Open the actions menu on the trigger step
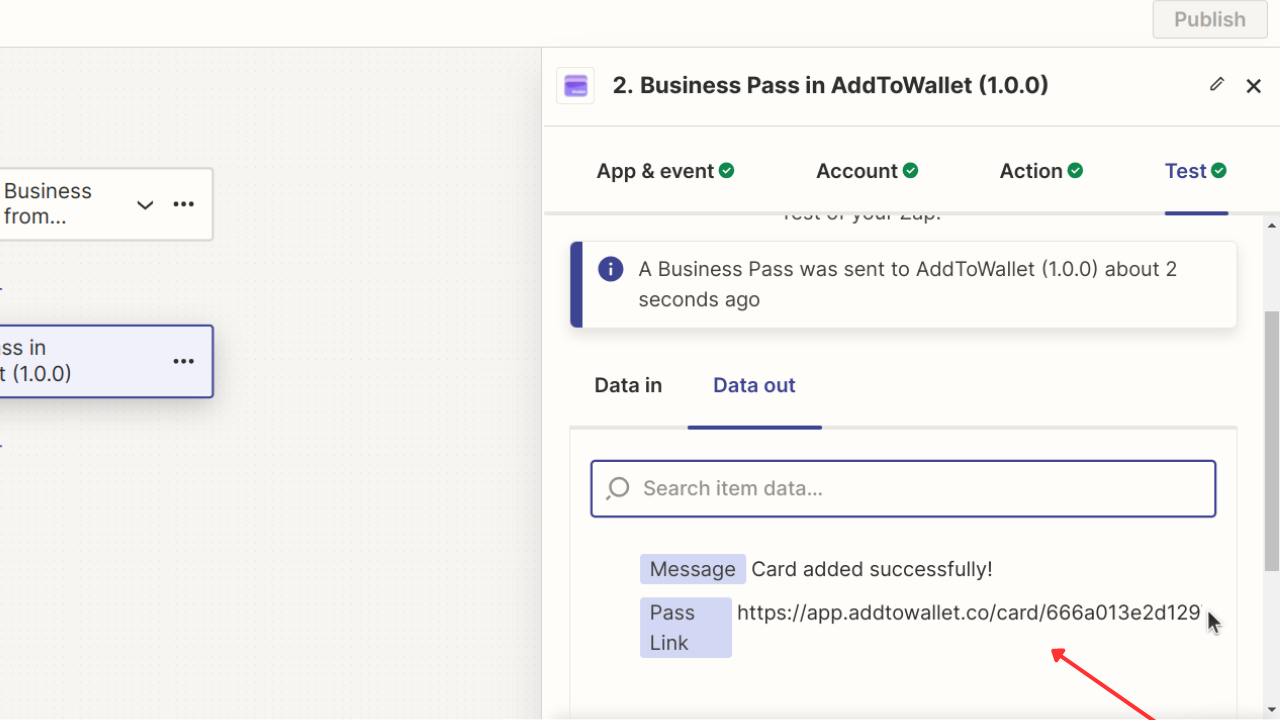Image resolution: width=1280 pixels, height=720 pixels. point(183,204)
